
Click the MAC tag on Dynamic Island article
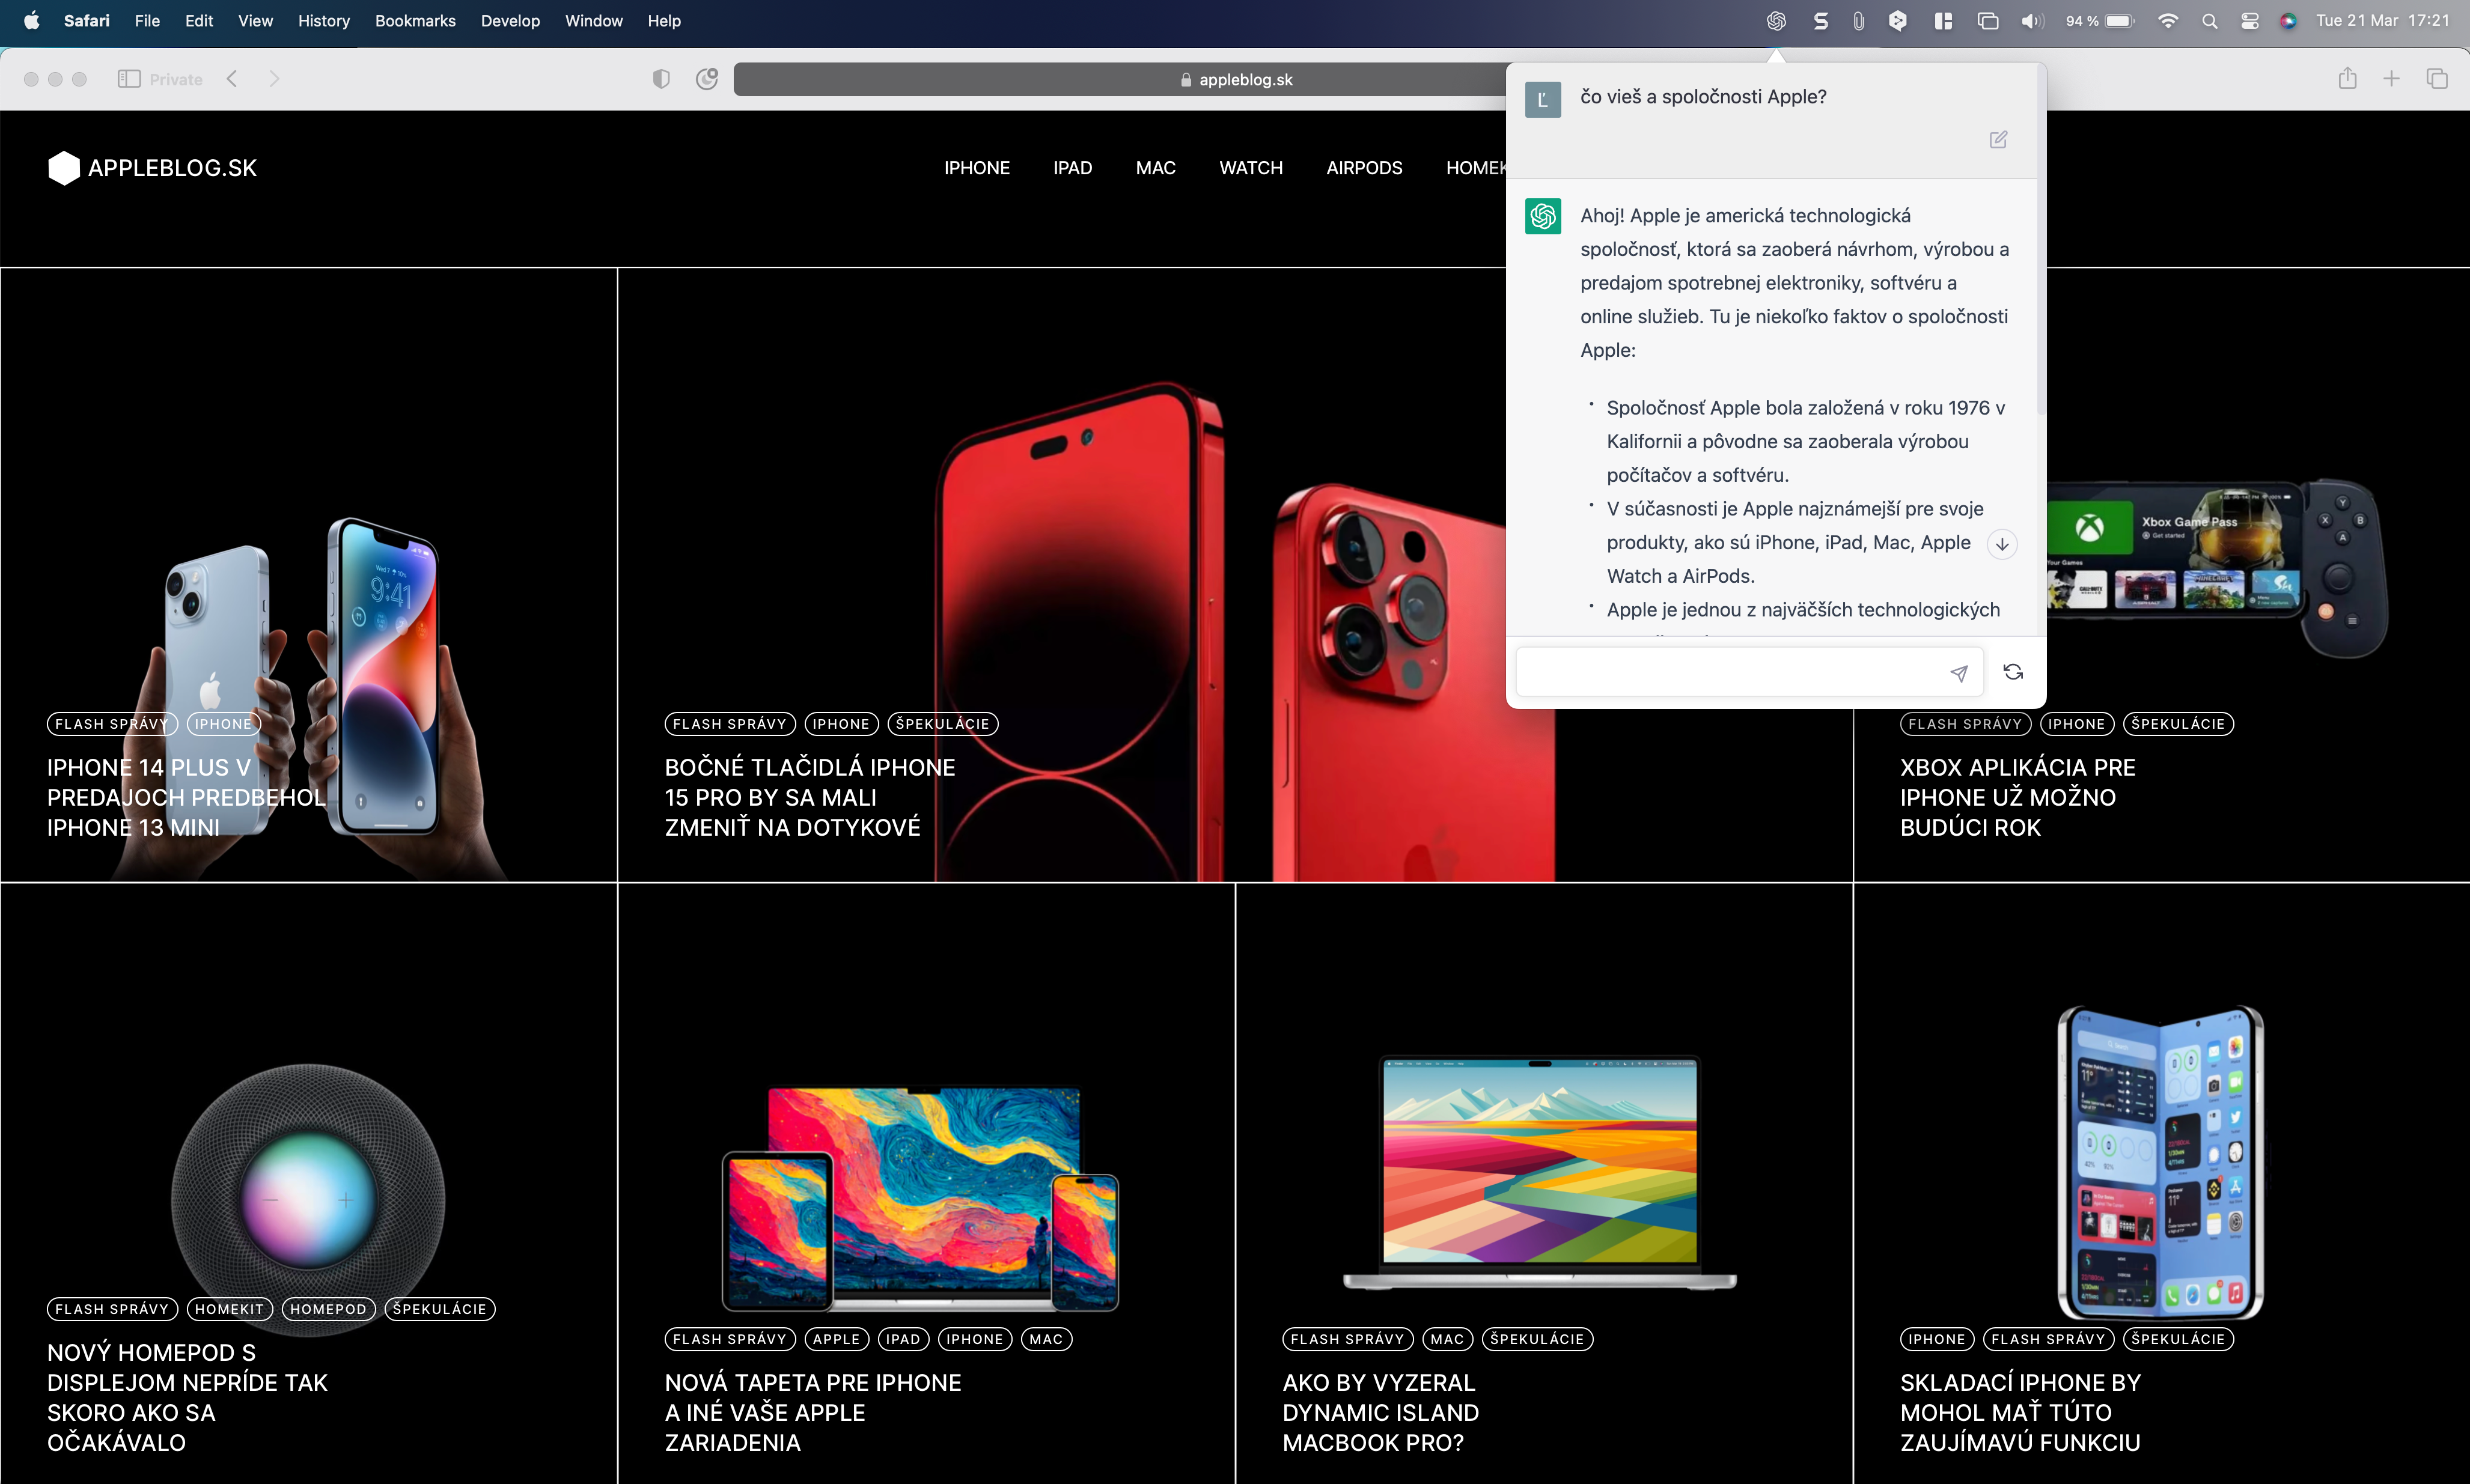(1446, 1339)
